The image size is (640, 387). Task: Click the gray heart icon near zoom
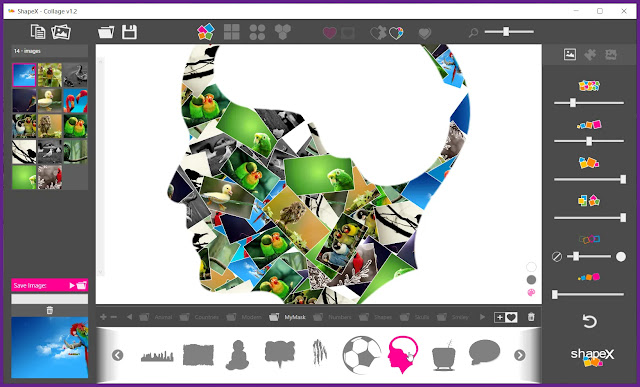(424, 33)
